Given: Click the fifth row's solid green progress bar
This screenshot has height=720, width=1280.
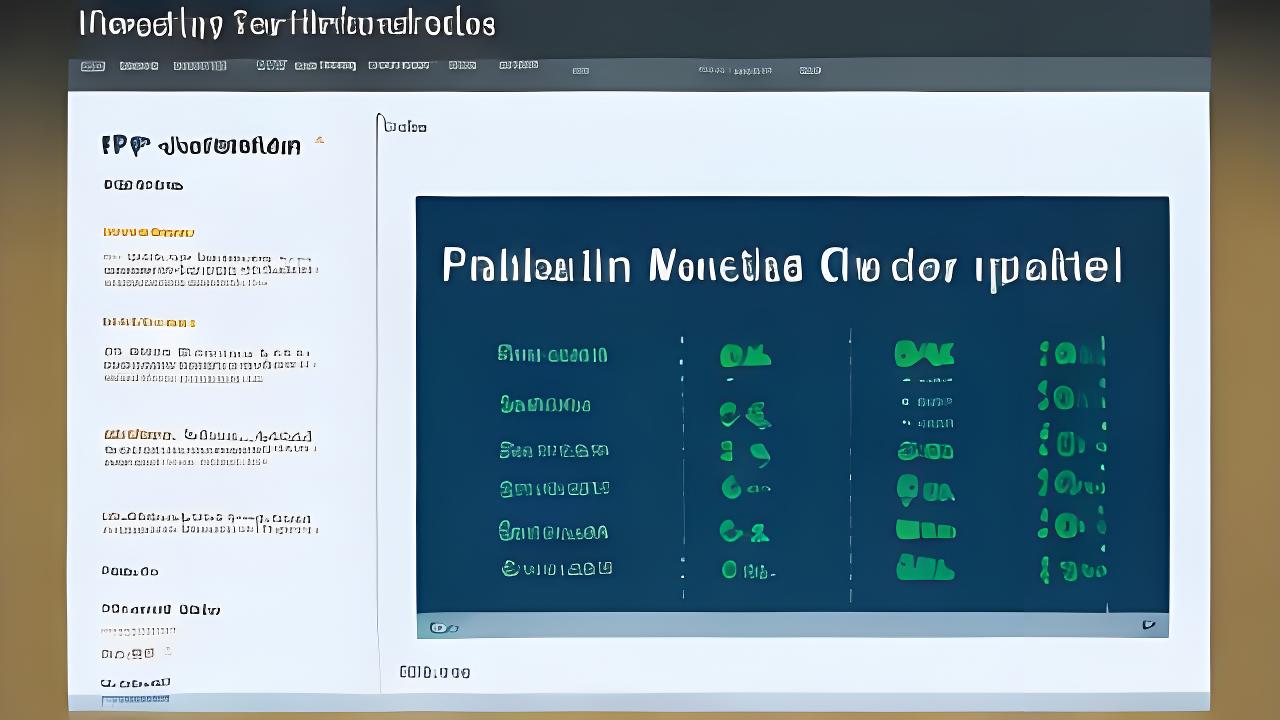Looking at the screenshot, I should [x=924, y=530].
